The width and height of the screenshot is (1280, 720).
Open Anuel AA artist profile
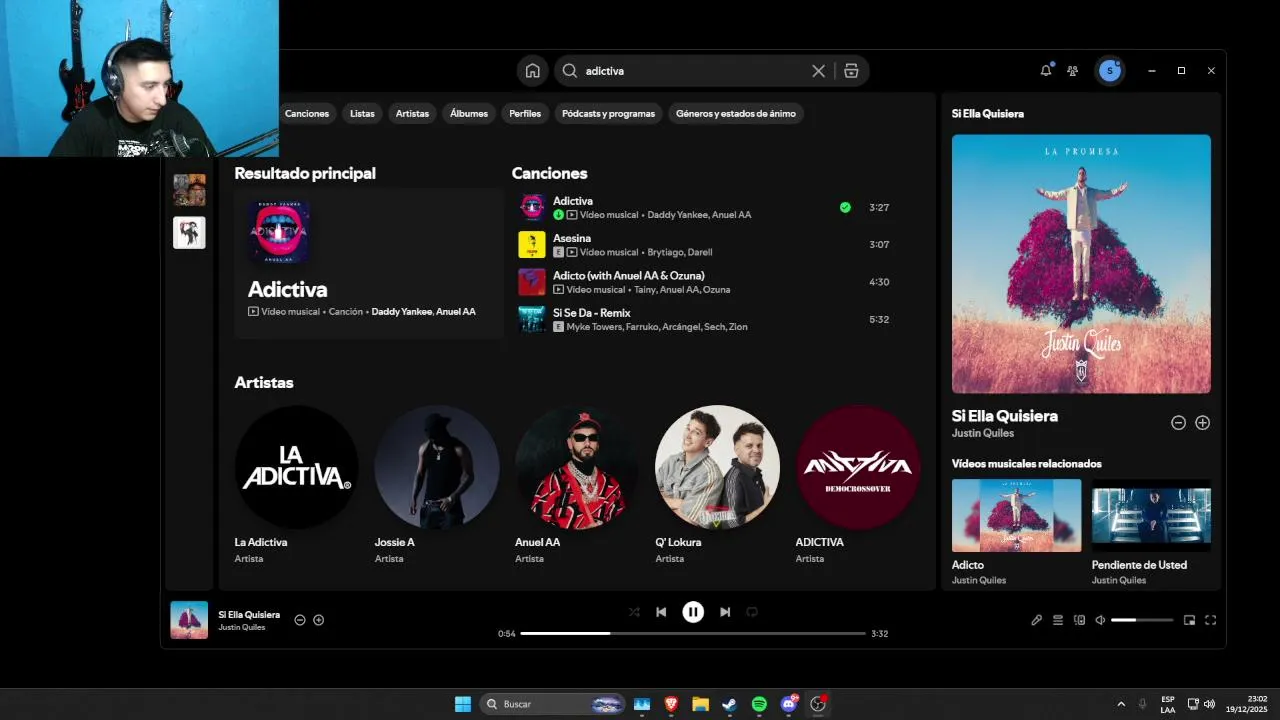(577, 467)
